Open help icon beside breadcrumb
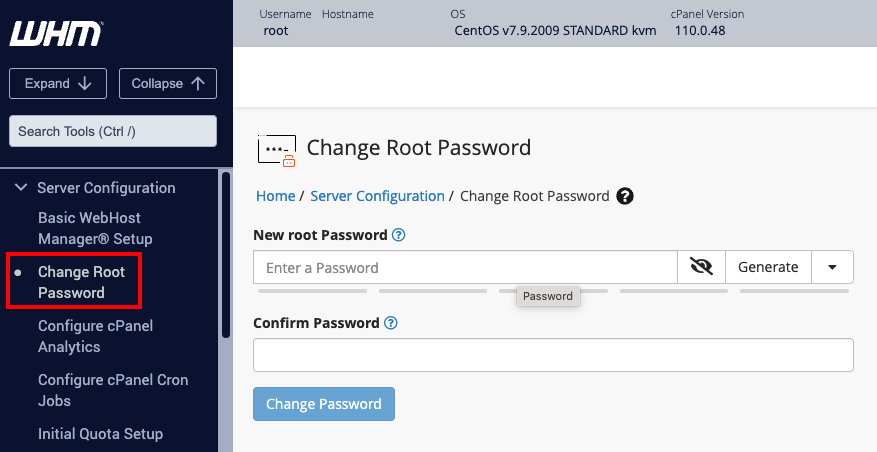The width and height of the screenshot is (877, 452). (x=626, y=196)
